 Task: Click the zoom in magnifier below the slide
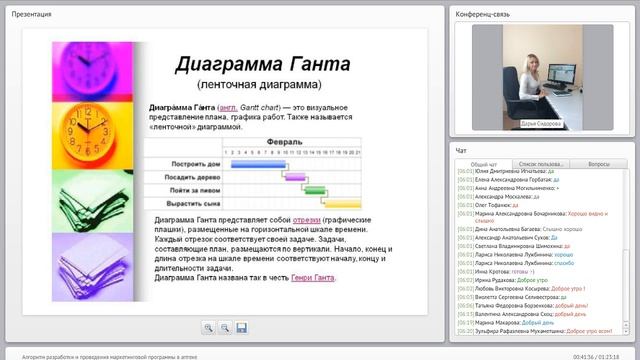(208, 328)
